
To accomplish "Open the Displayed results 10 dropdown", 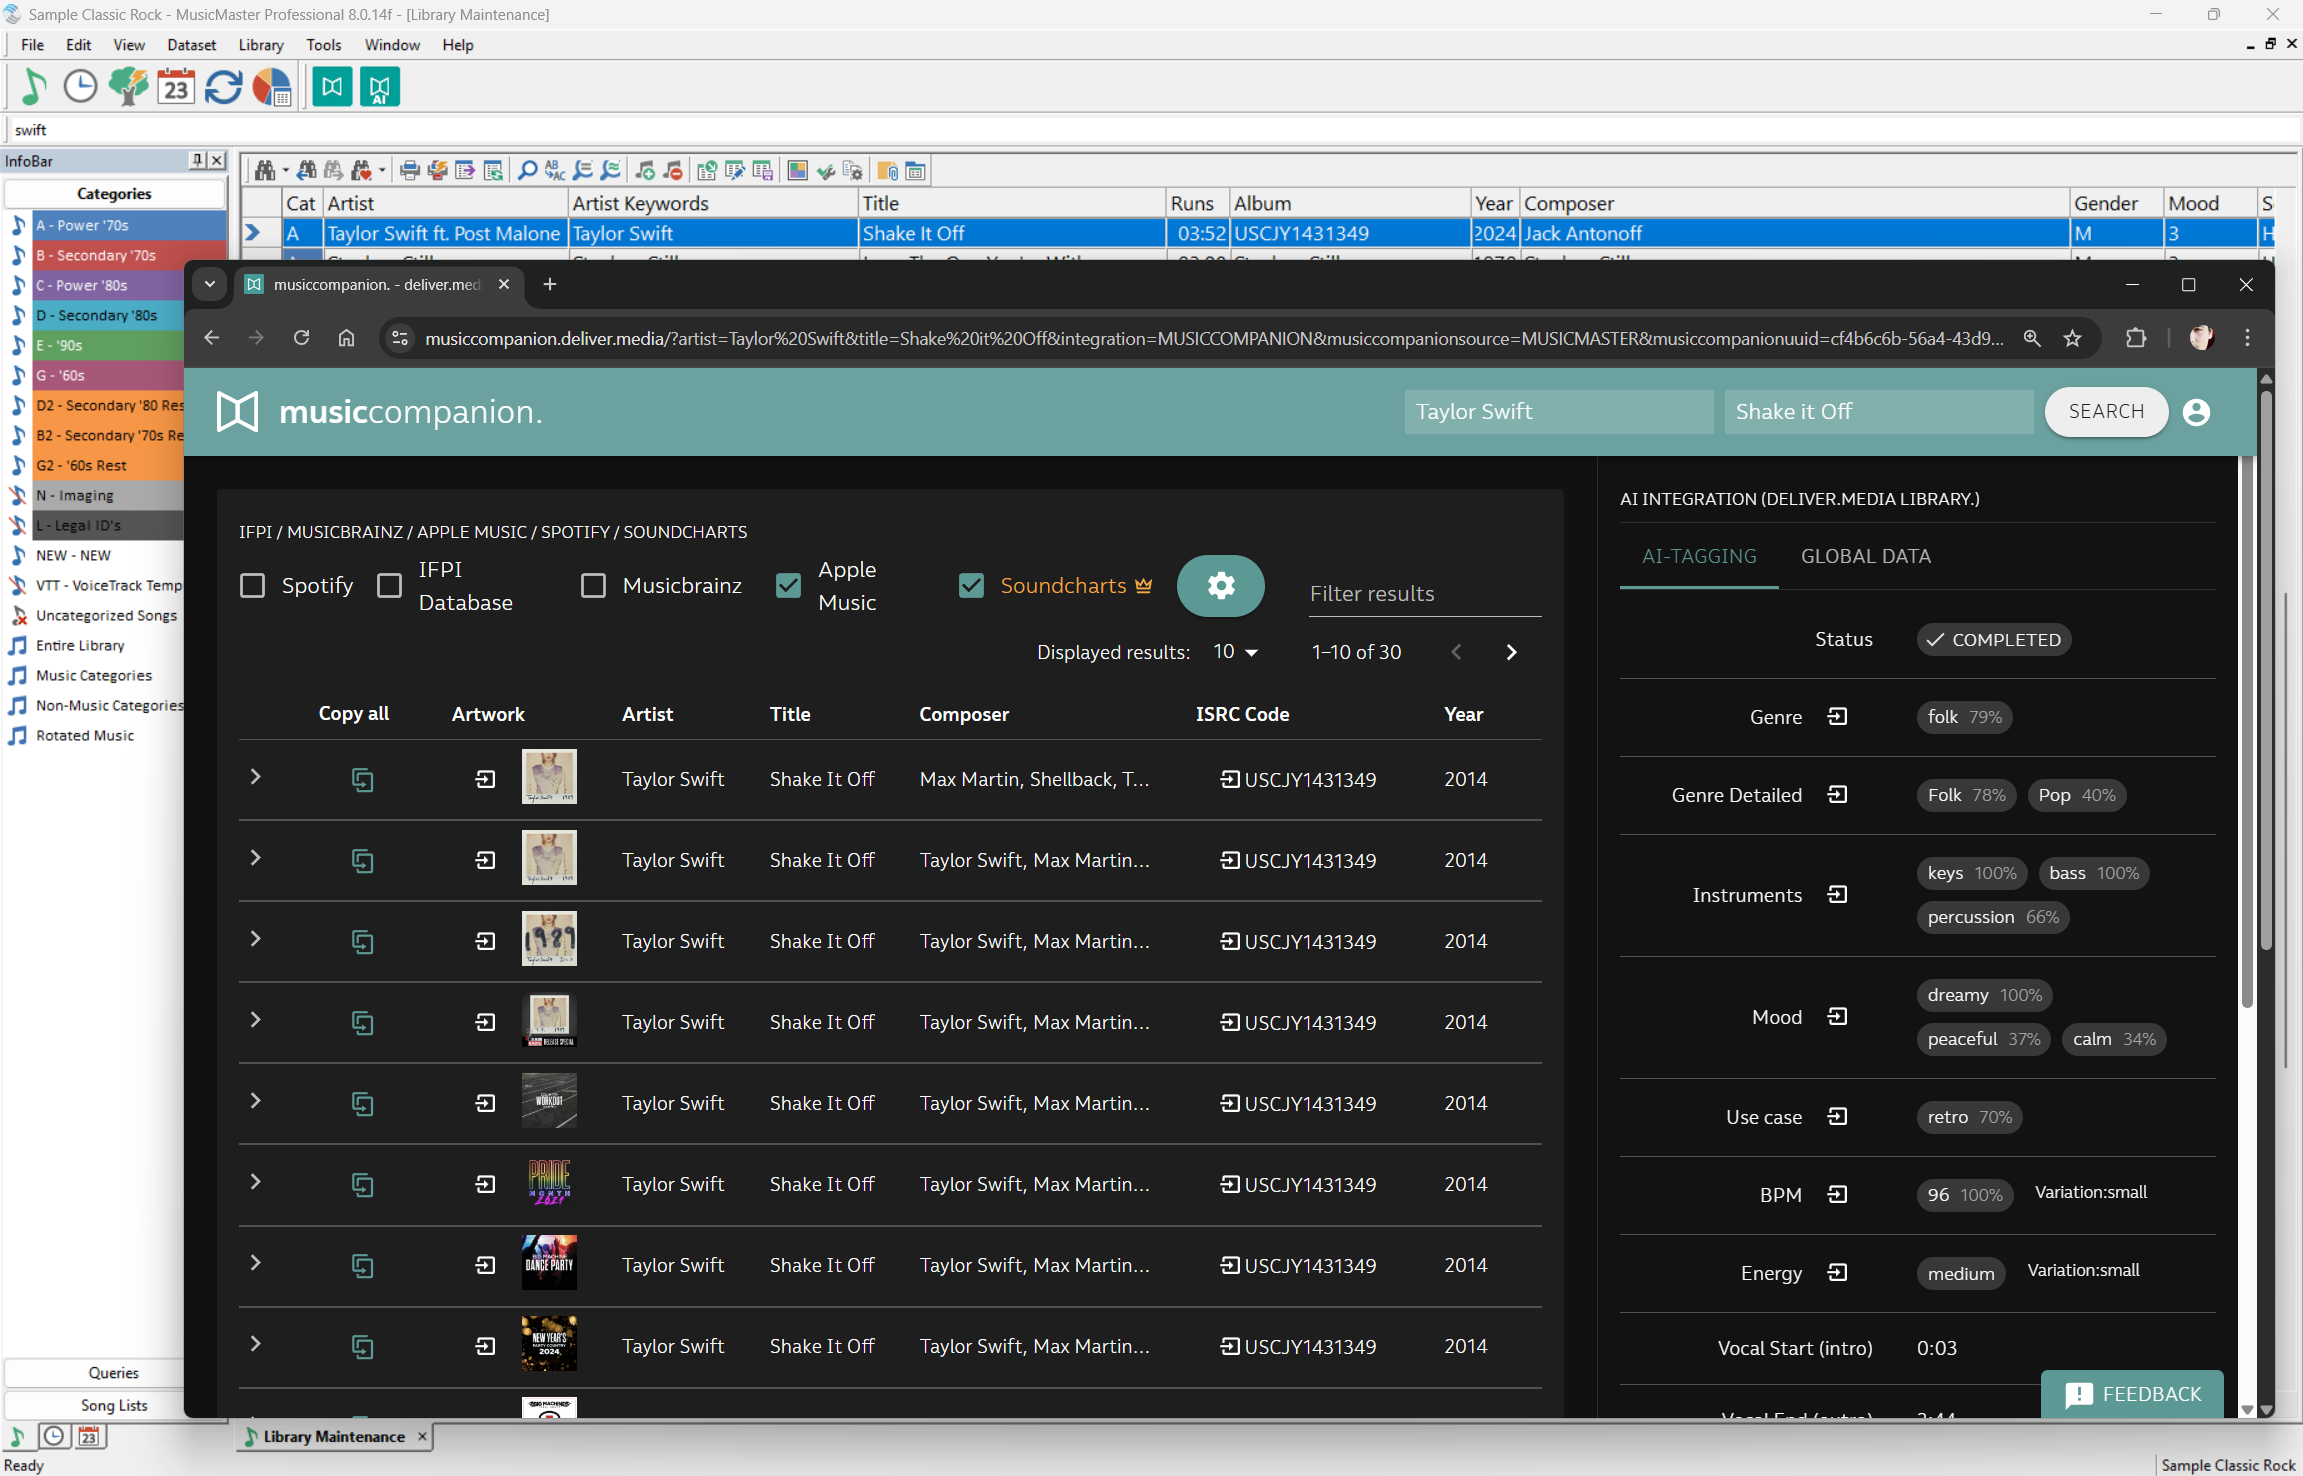I will tap(1236, 652).
